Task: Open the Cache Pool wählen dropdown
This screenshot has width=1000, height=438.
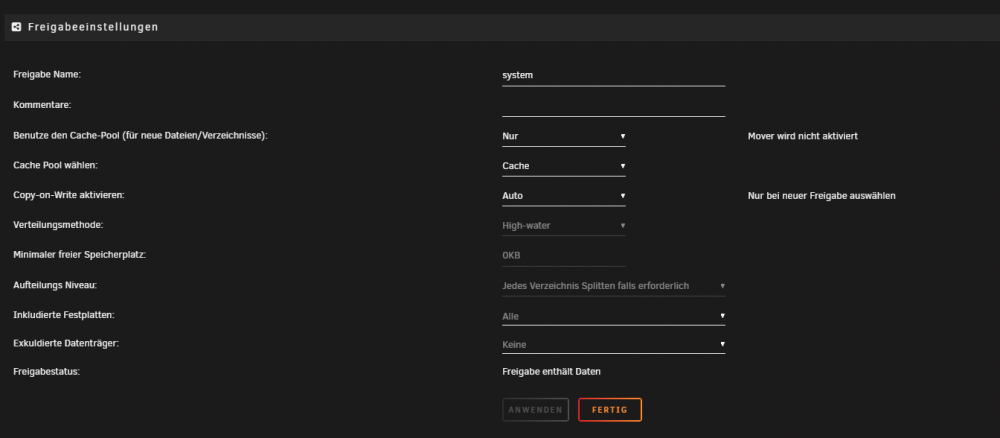Action: point(564,166)
